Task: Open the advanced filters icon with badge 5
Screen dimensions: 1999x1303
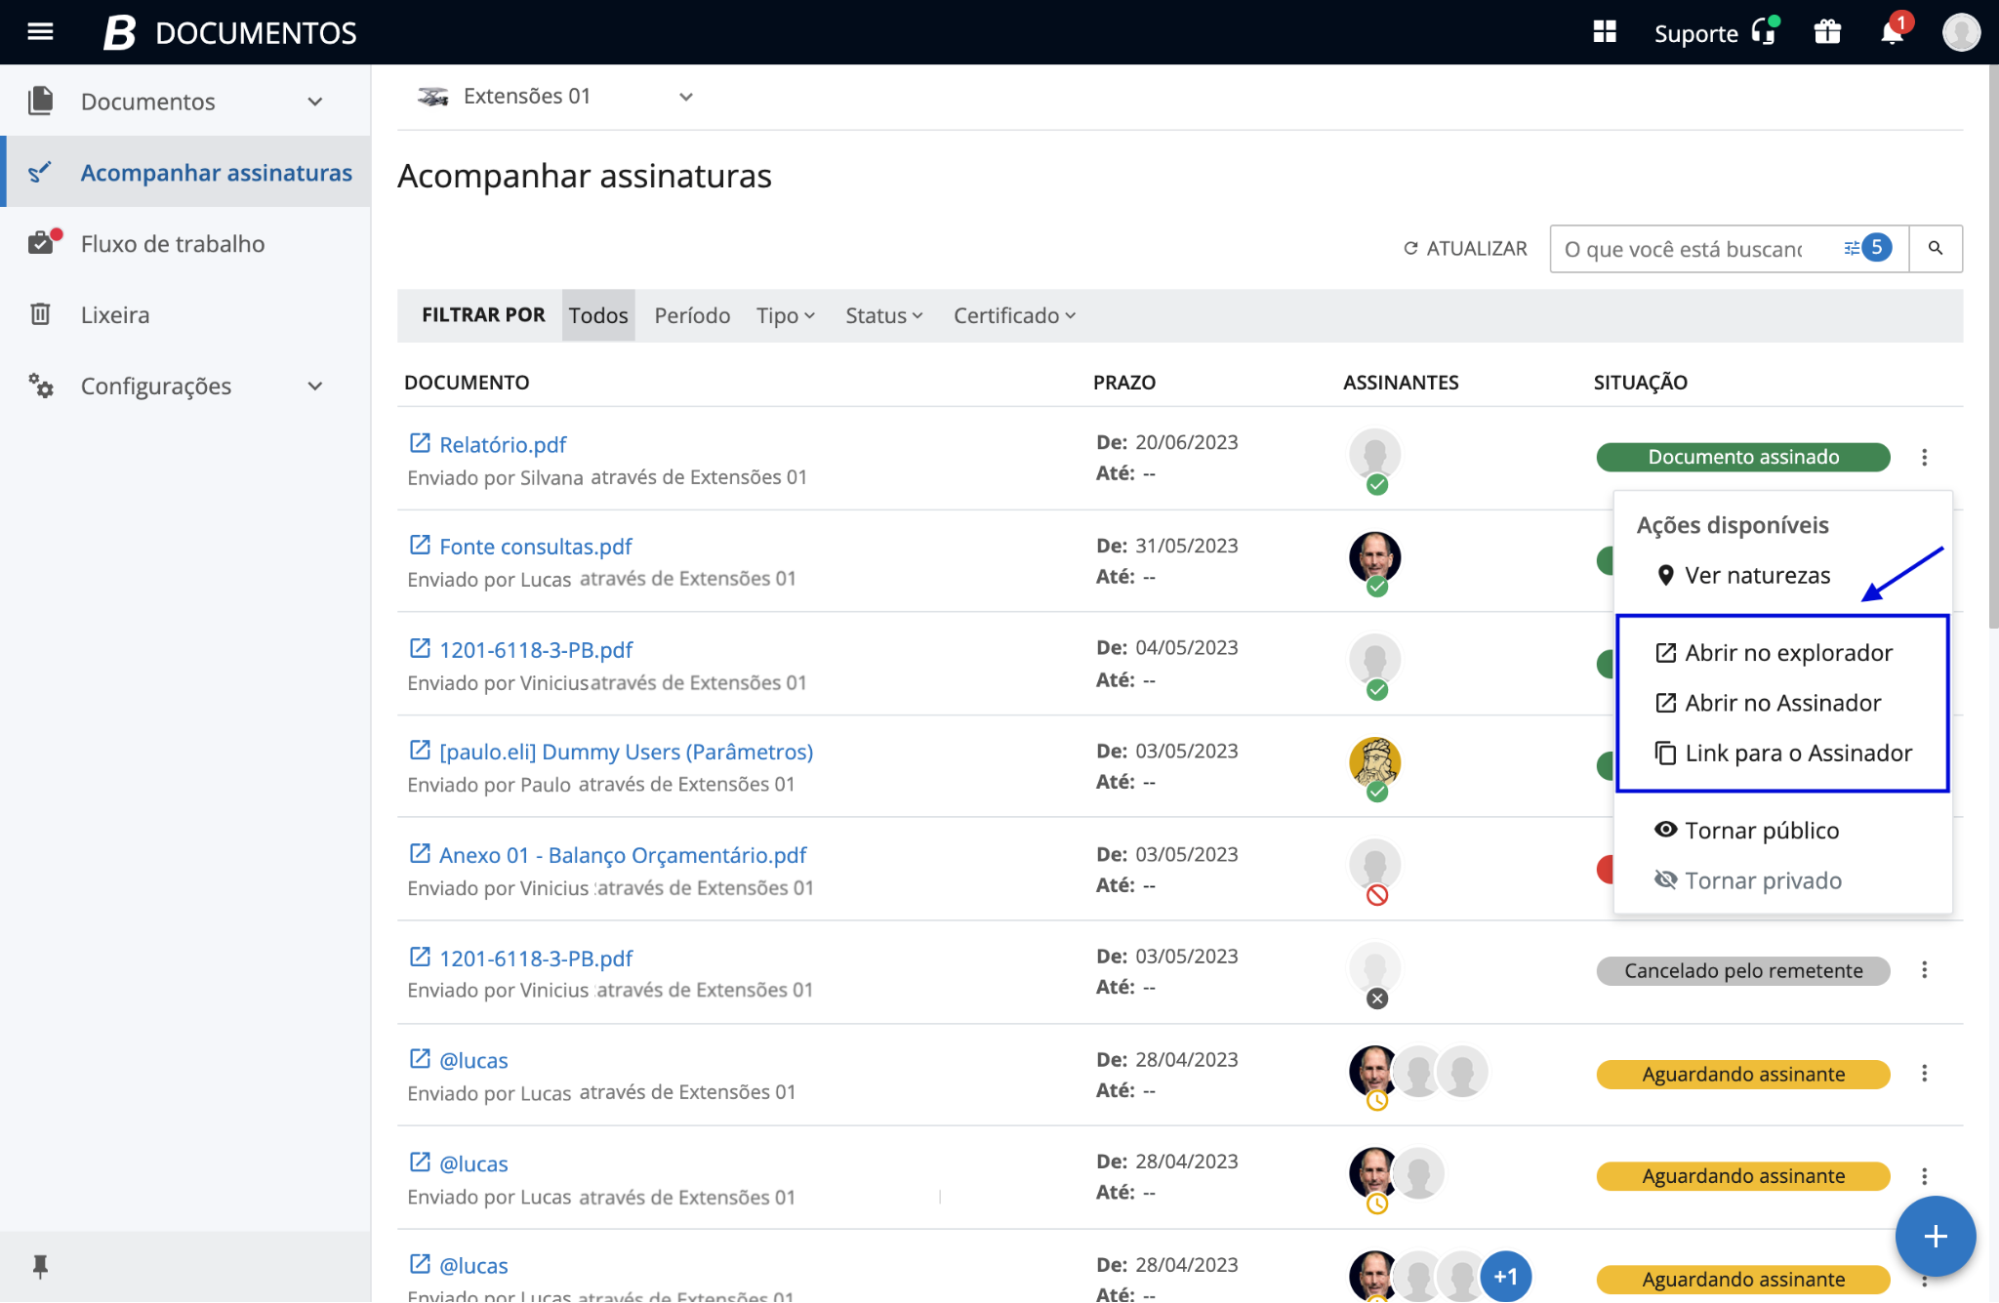Action: tap(1866, 248)
